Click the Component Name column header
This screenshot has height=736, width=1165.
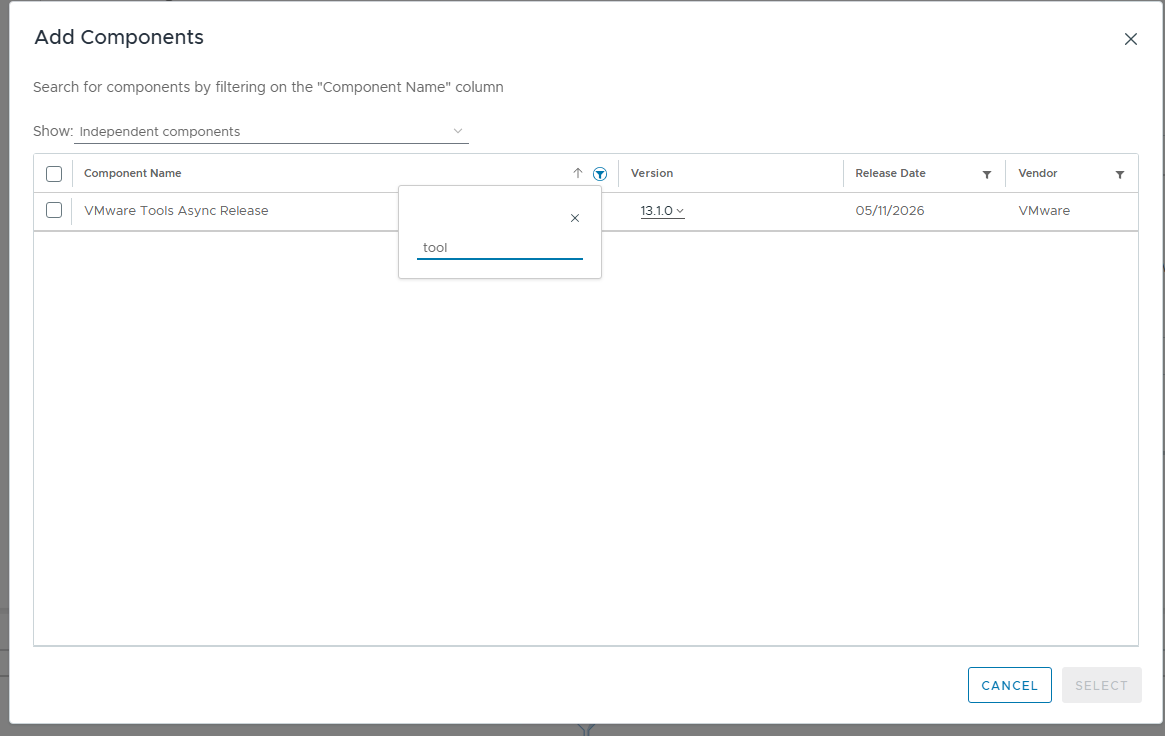(x=132, y=173)
